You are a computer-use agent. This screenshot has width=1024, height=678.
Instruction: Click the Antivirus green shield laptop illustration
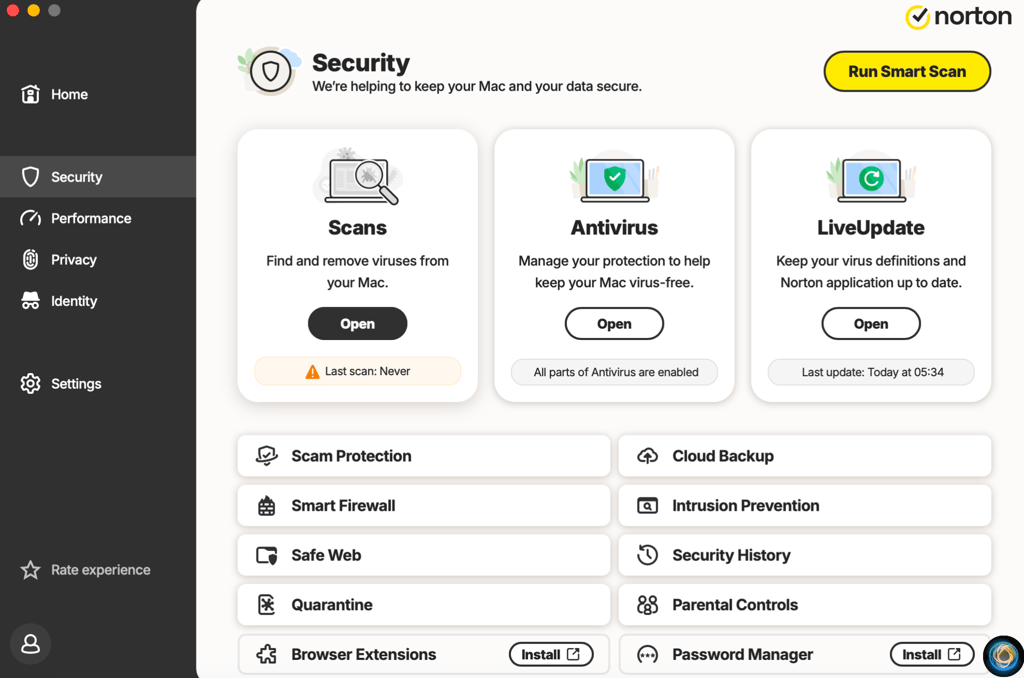click(x=615, y=178)
